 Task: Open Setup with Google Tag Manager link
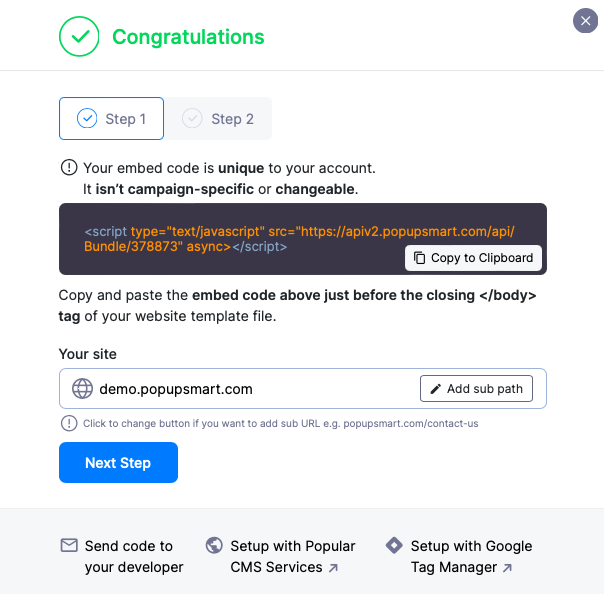[x=470, y=557]
